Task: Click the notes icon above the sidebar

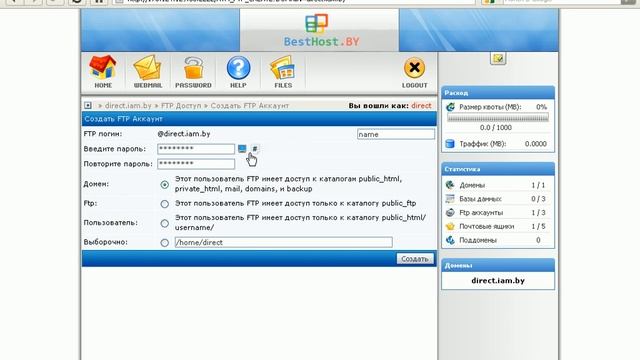Action: [x=498, y=58]
